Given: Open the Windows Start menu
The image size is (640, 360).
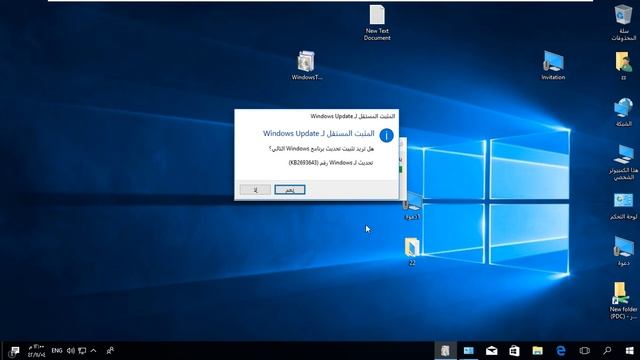Looking at the screenshot, I should tap(629, 351).
